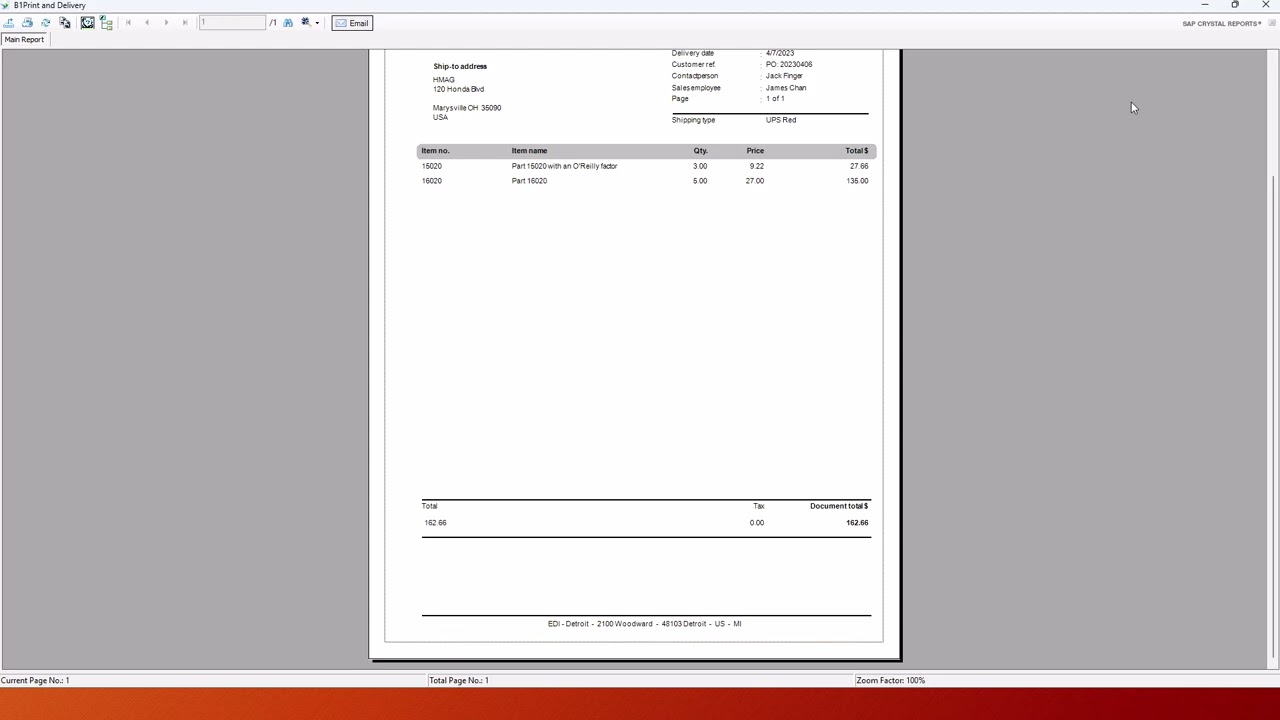Click item number 16020 in the table
Viewport: 1280px width, 720px height.
point(431,181)
